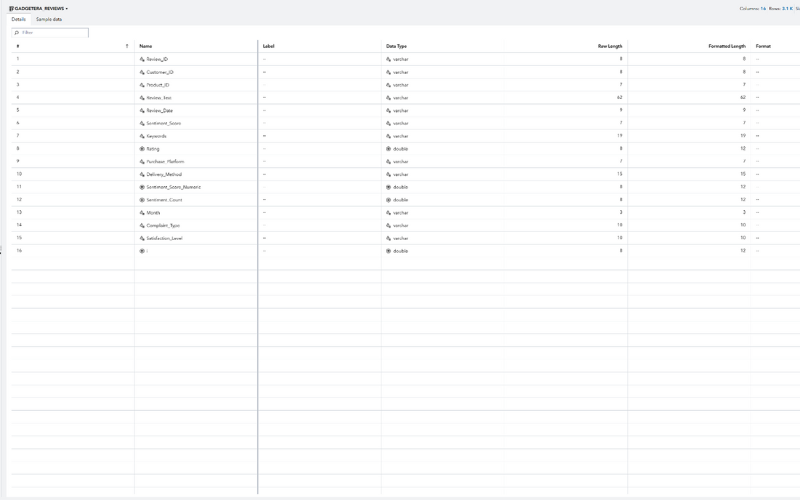
Task: Sort by the Name column header
Action: coord(145,46)
